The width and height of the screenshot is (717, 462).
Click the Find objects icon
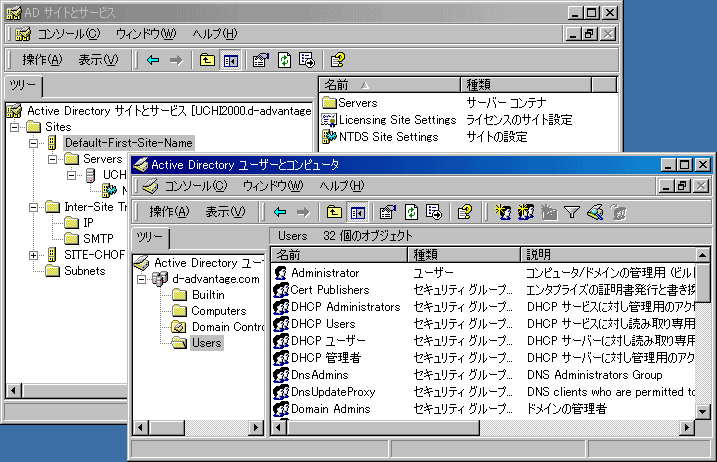click(595, 212)
